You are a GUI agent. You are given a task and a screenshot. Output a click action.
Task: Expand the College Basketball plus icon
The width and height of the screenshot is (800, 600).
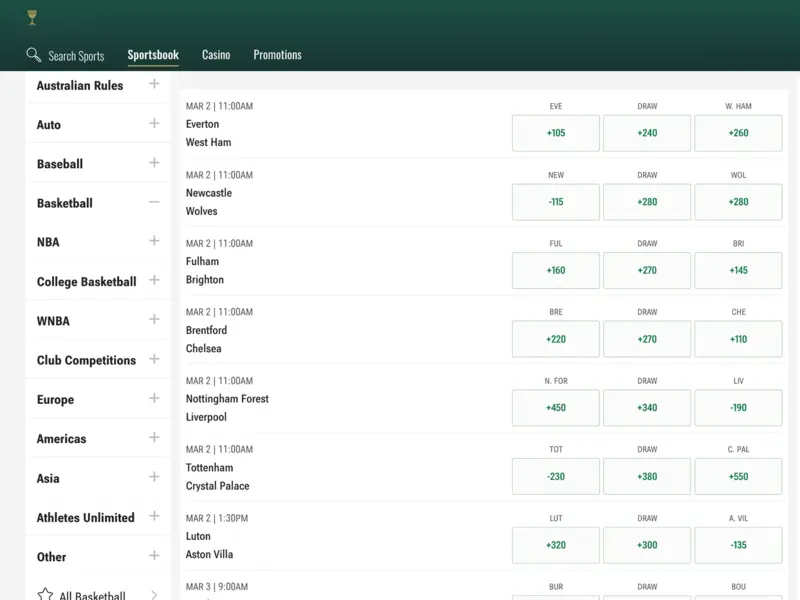point(154,280)
